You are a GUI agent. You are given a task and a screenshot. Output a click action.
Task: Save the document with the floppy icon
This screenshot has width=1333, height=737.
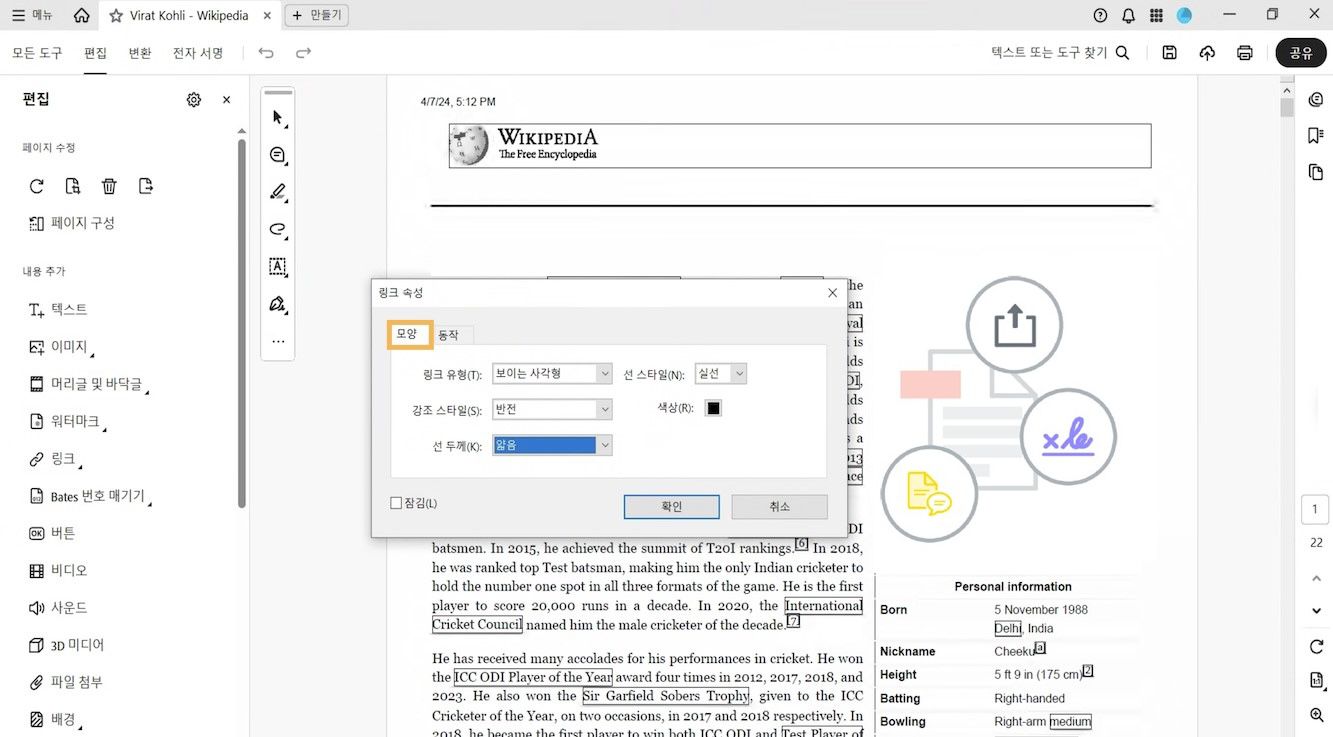point(1169,53)
